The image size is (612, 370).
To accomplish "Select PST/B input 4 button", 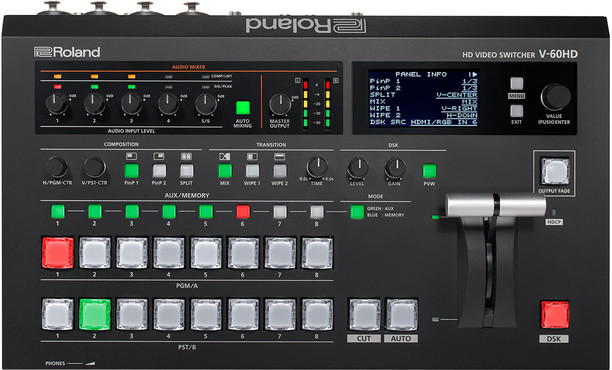I will [x=169, y=315].
